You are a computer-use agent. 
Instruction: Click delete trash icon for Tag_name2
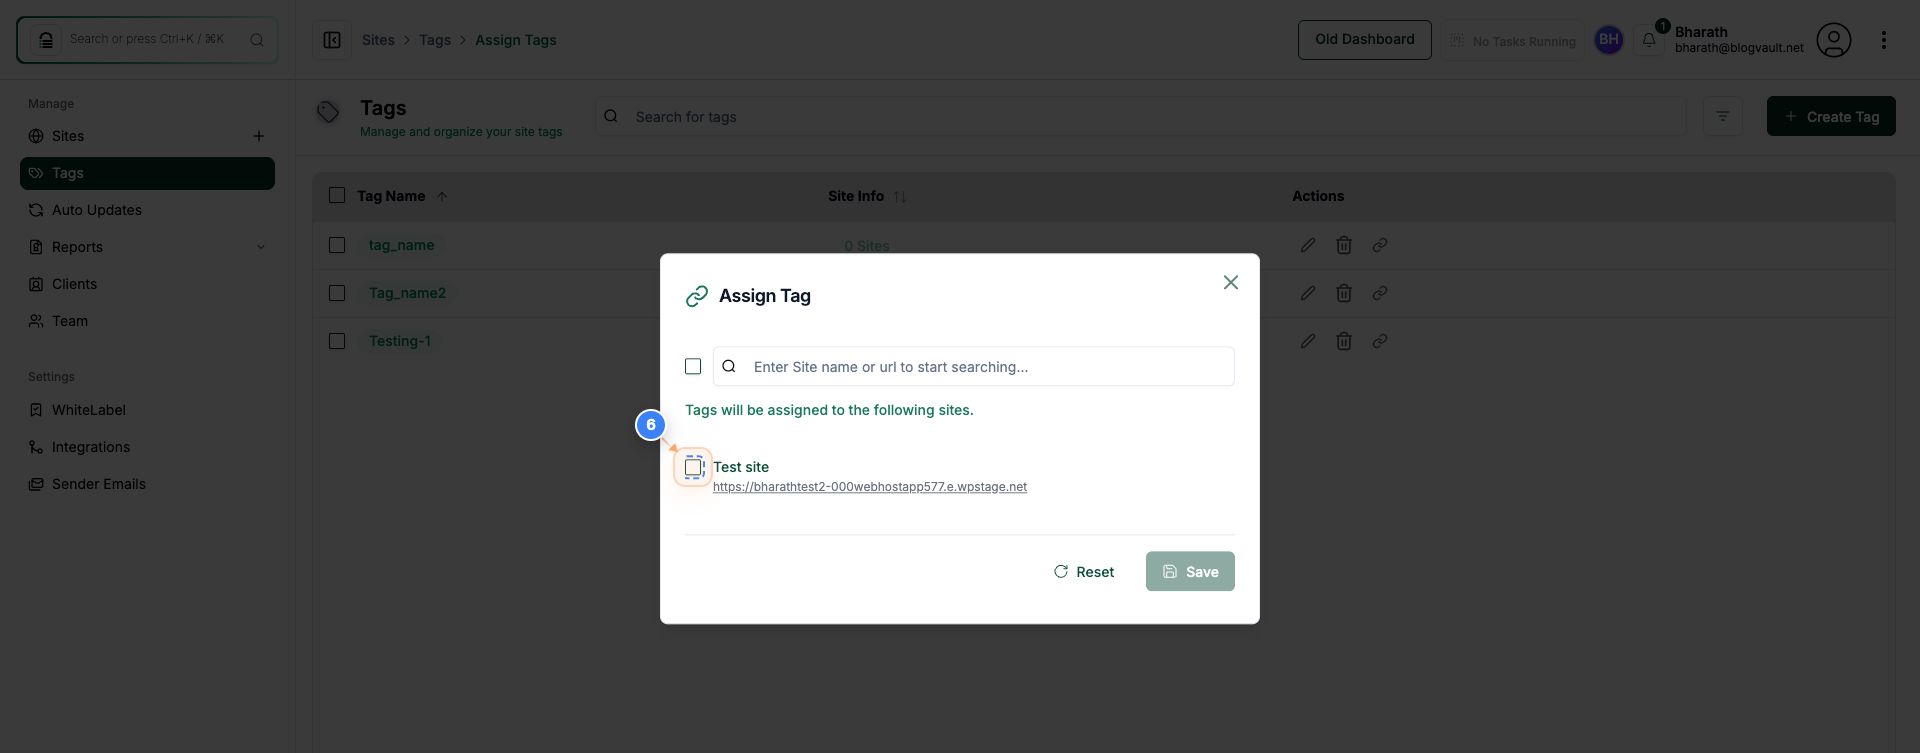click(1344, 293)
